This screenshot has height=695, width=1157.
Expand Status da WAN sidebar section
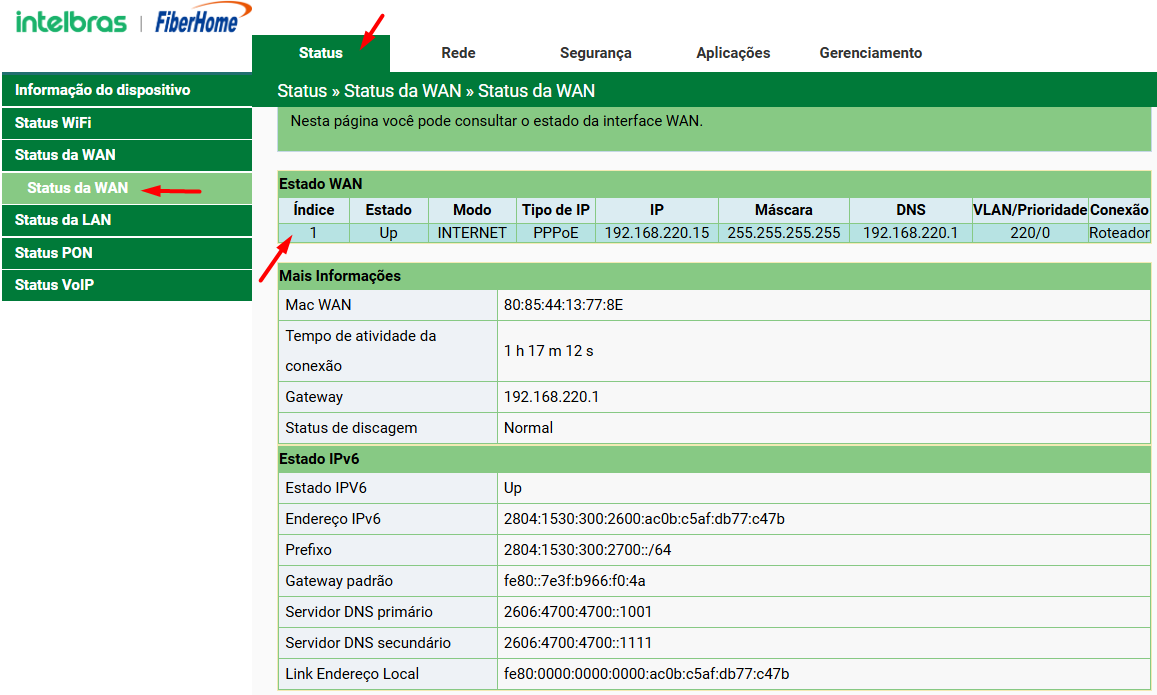[x=127, y=155]
